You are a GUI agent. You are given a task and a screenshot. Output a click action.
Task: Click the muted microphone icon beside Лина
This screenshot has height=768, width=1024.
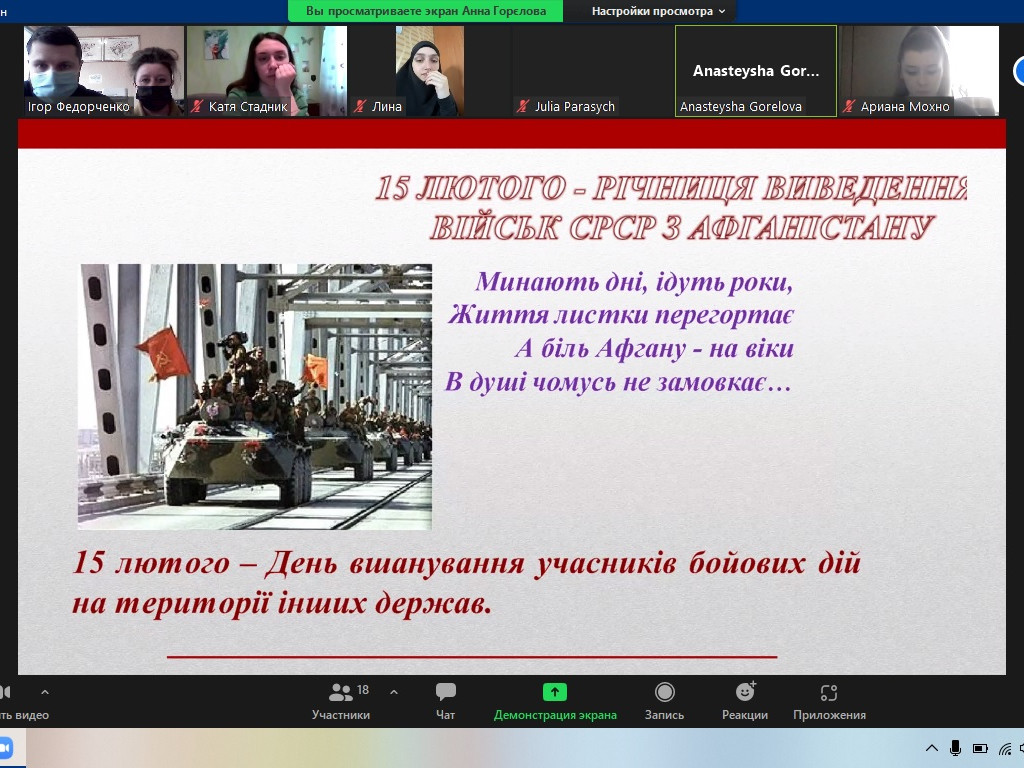point(359,106)
